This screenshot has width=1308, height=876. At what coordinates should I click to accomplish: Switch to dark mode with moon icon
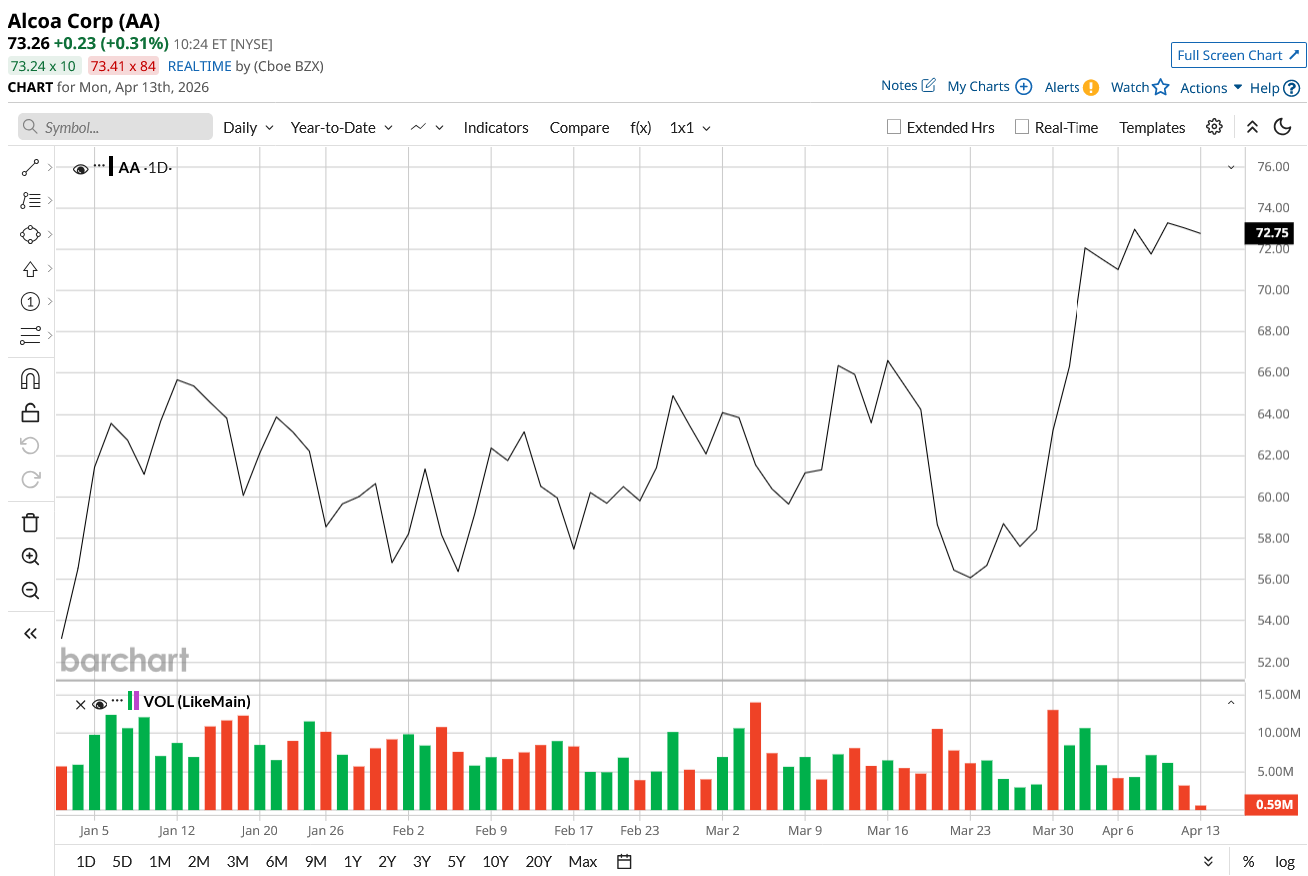click(1283, 127)
